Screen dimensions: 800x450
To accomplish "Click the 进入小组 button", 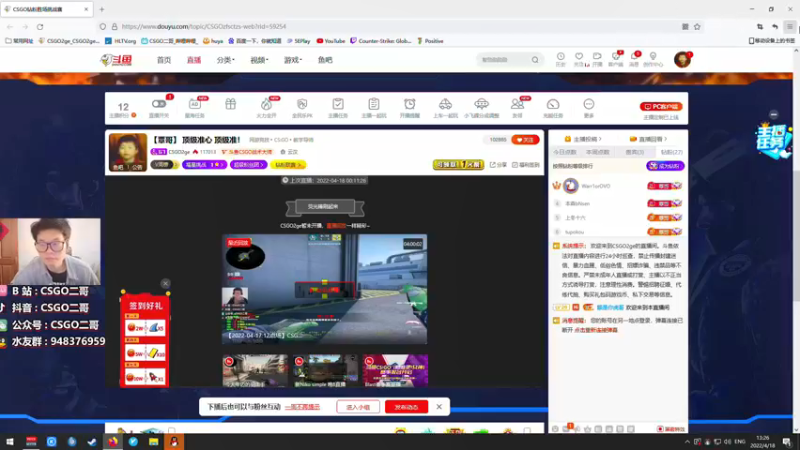I will [x=358, y=407].
